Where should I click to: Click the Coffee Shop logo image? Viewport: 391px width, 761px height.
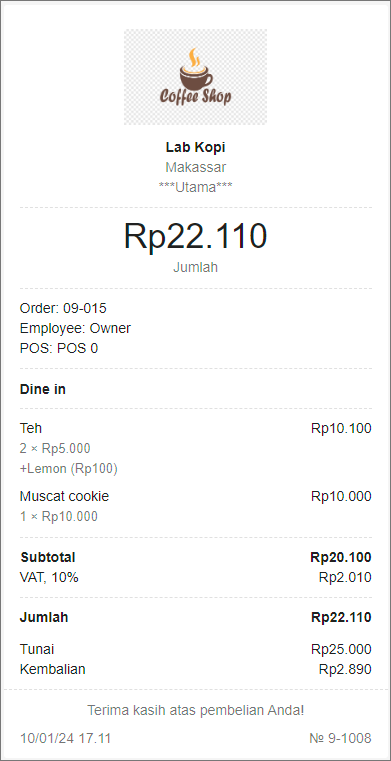pyautogui.click(x=195, y=77)
